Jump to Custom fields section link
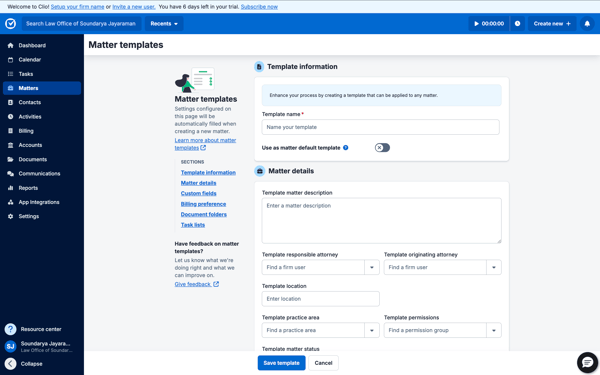Image resolution: width=600 pixels, height=375 pixels. click(x=198, y=193)
